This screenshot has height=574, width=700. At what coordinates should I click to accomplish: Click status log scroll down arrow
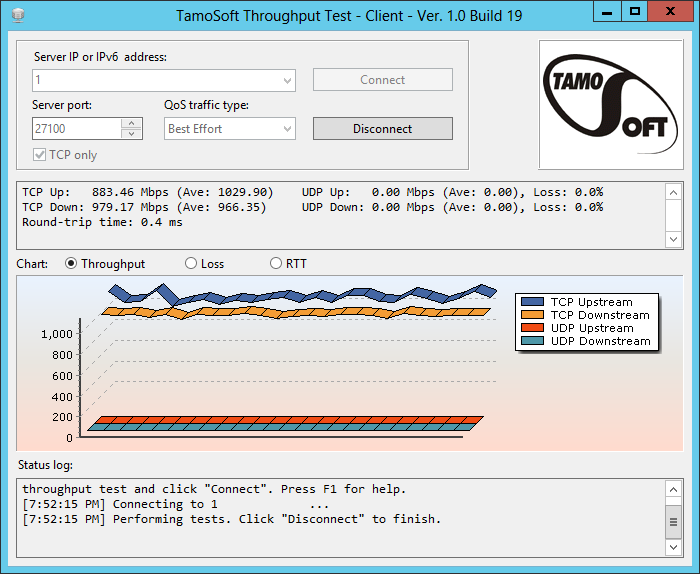[x=673, y=547]
